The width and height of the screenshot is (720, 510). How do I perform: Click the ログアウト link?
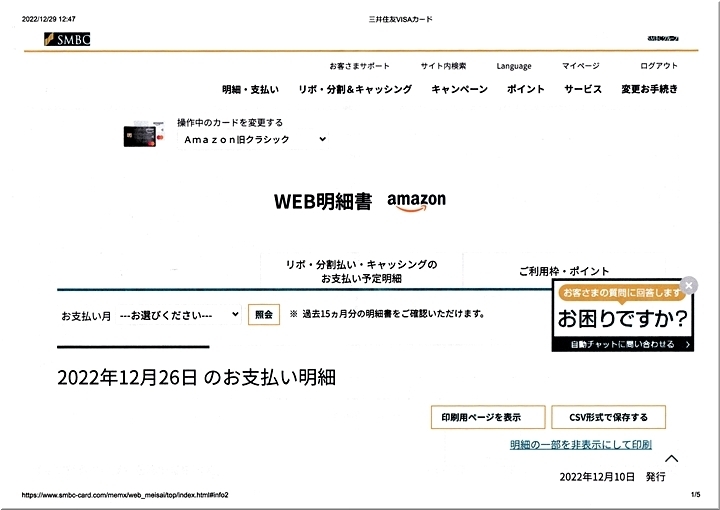coord(658,66)
